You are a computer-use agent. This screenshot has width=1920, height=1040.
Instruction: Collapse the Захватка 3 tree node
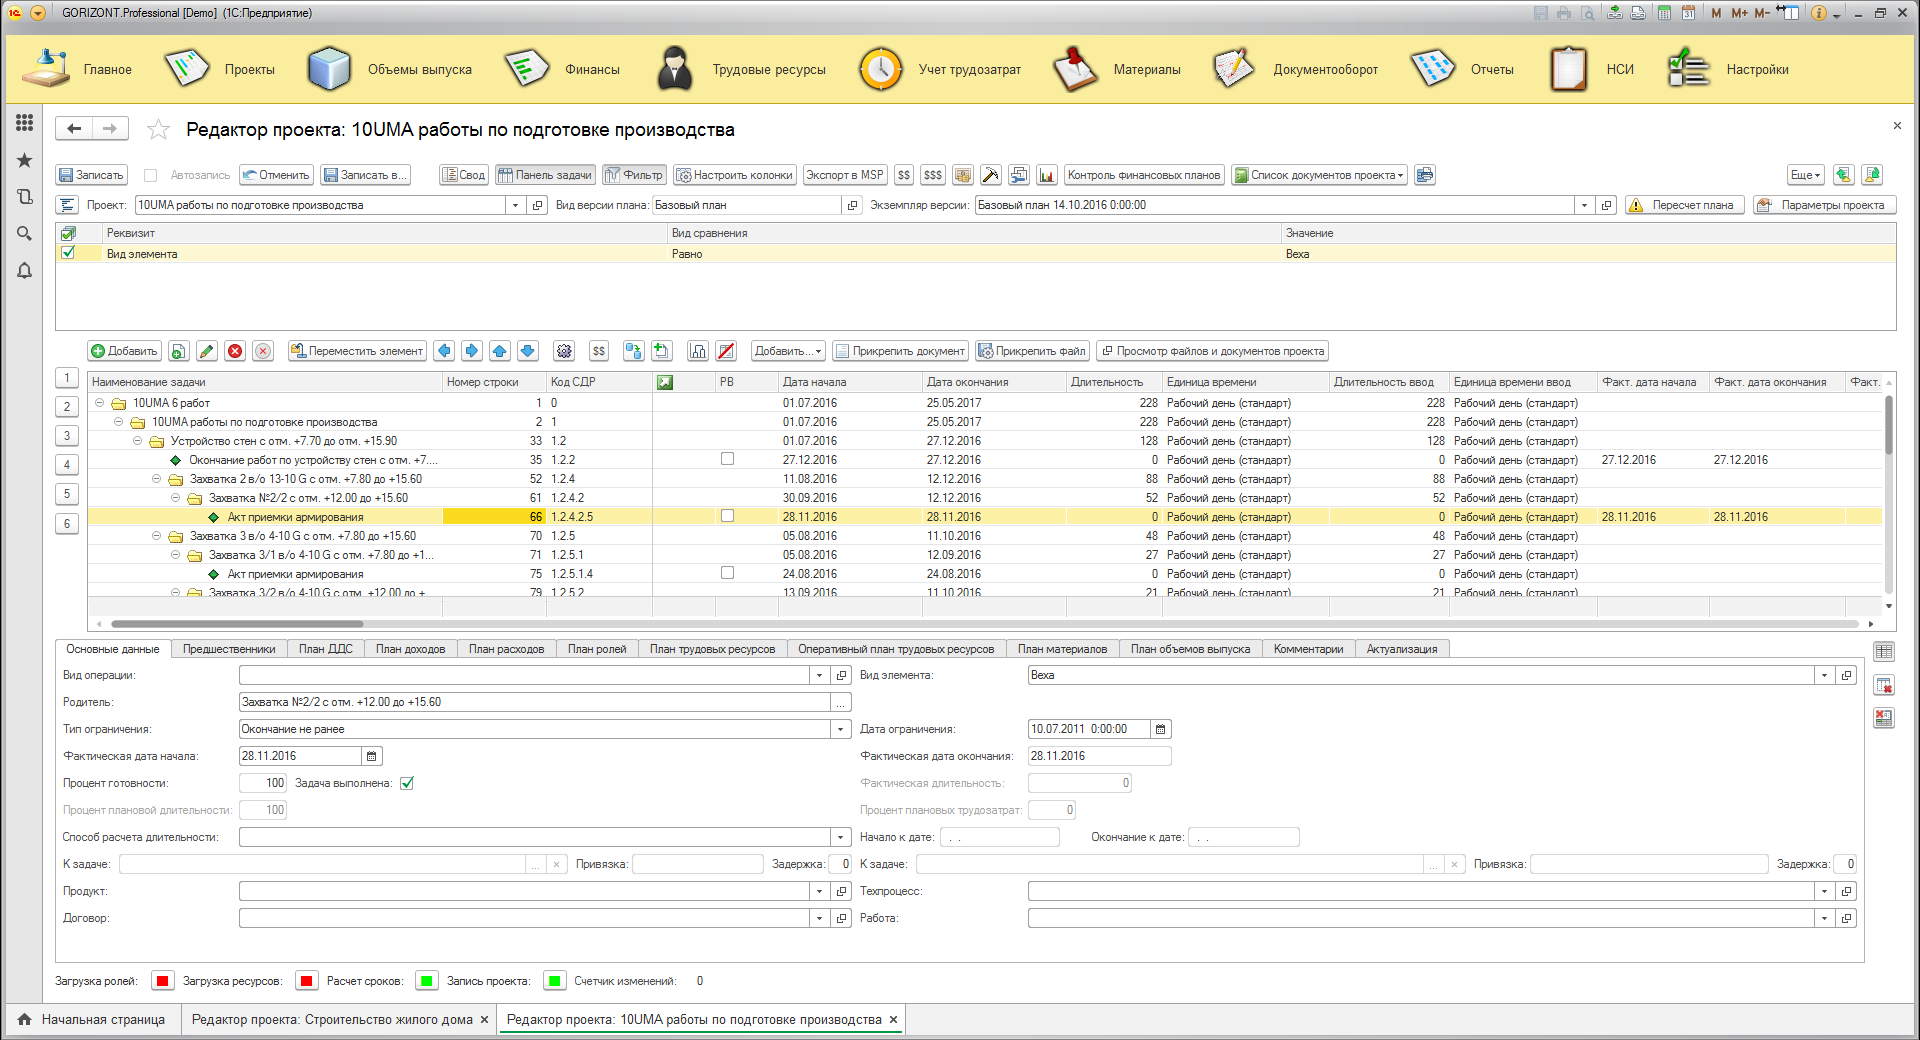156,536
